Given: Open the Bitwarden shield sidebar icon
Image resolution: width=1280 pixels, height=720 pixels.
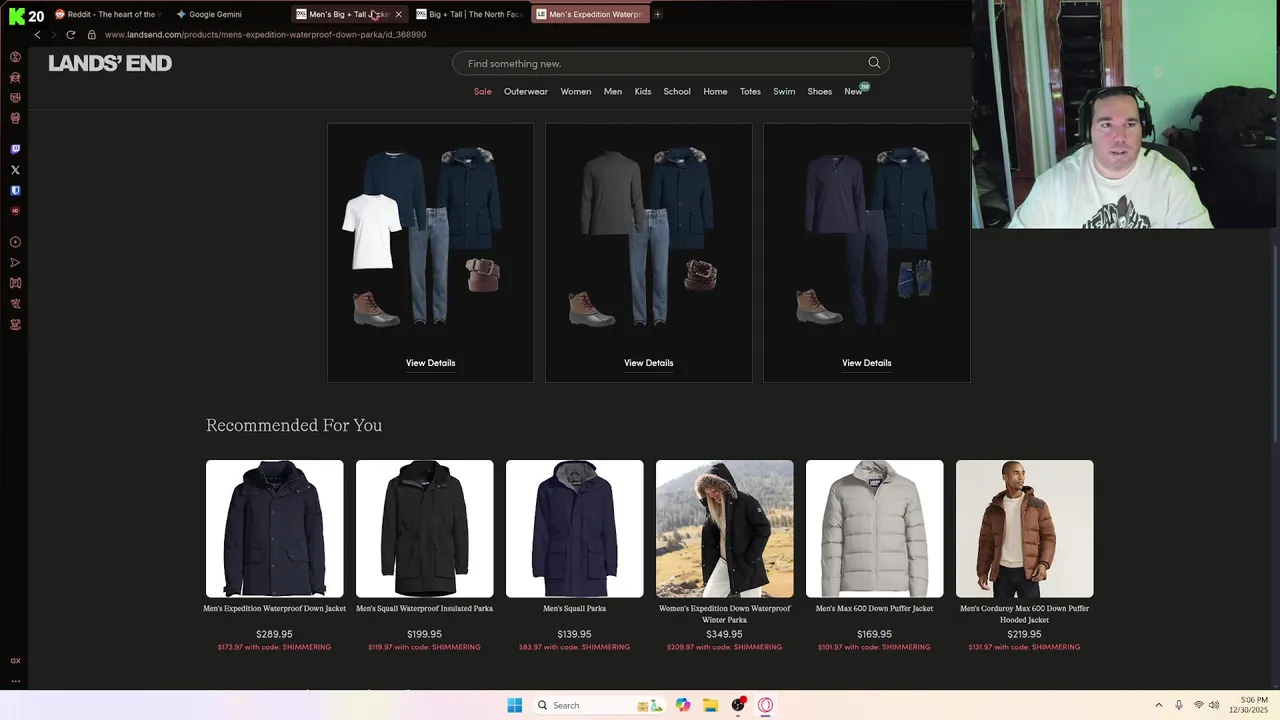Looking at the screenshot, I should click(x=15, y=190).
